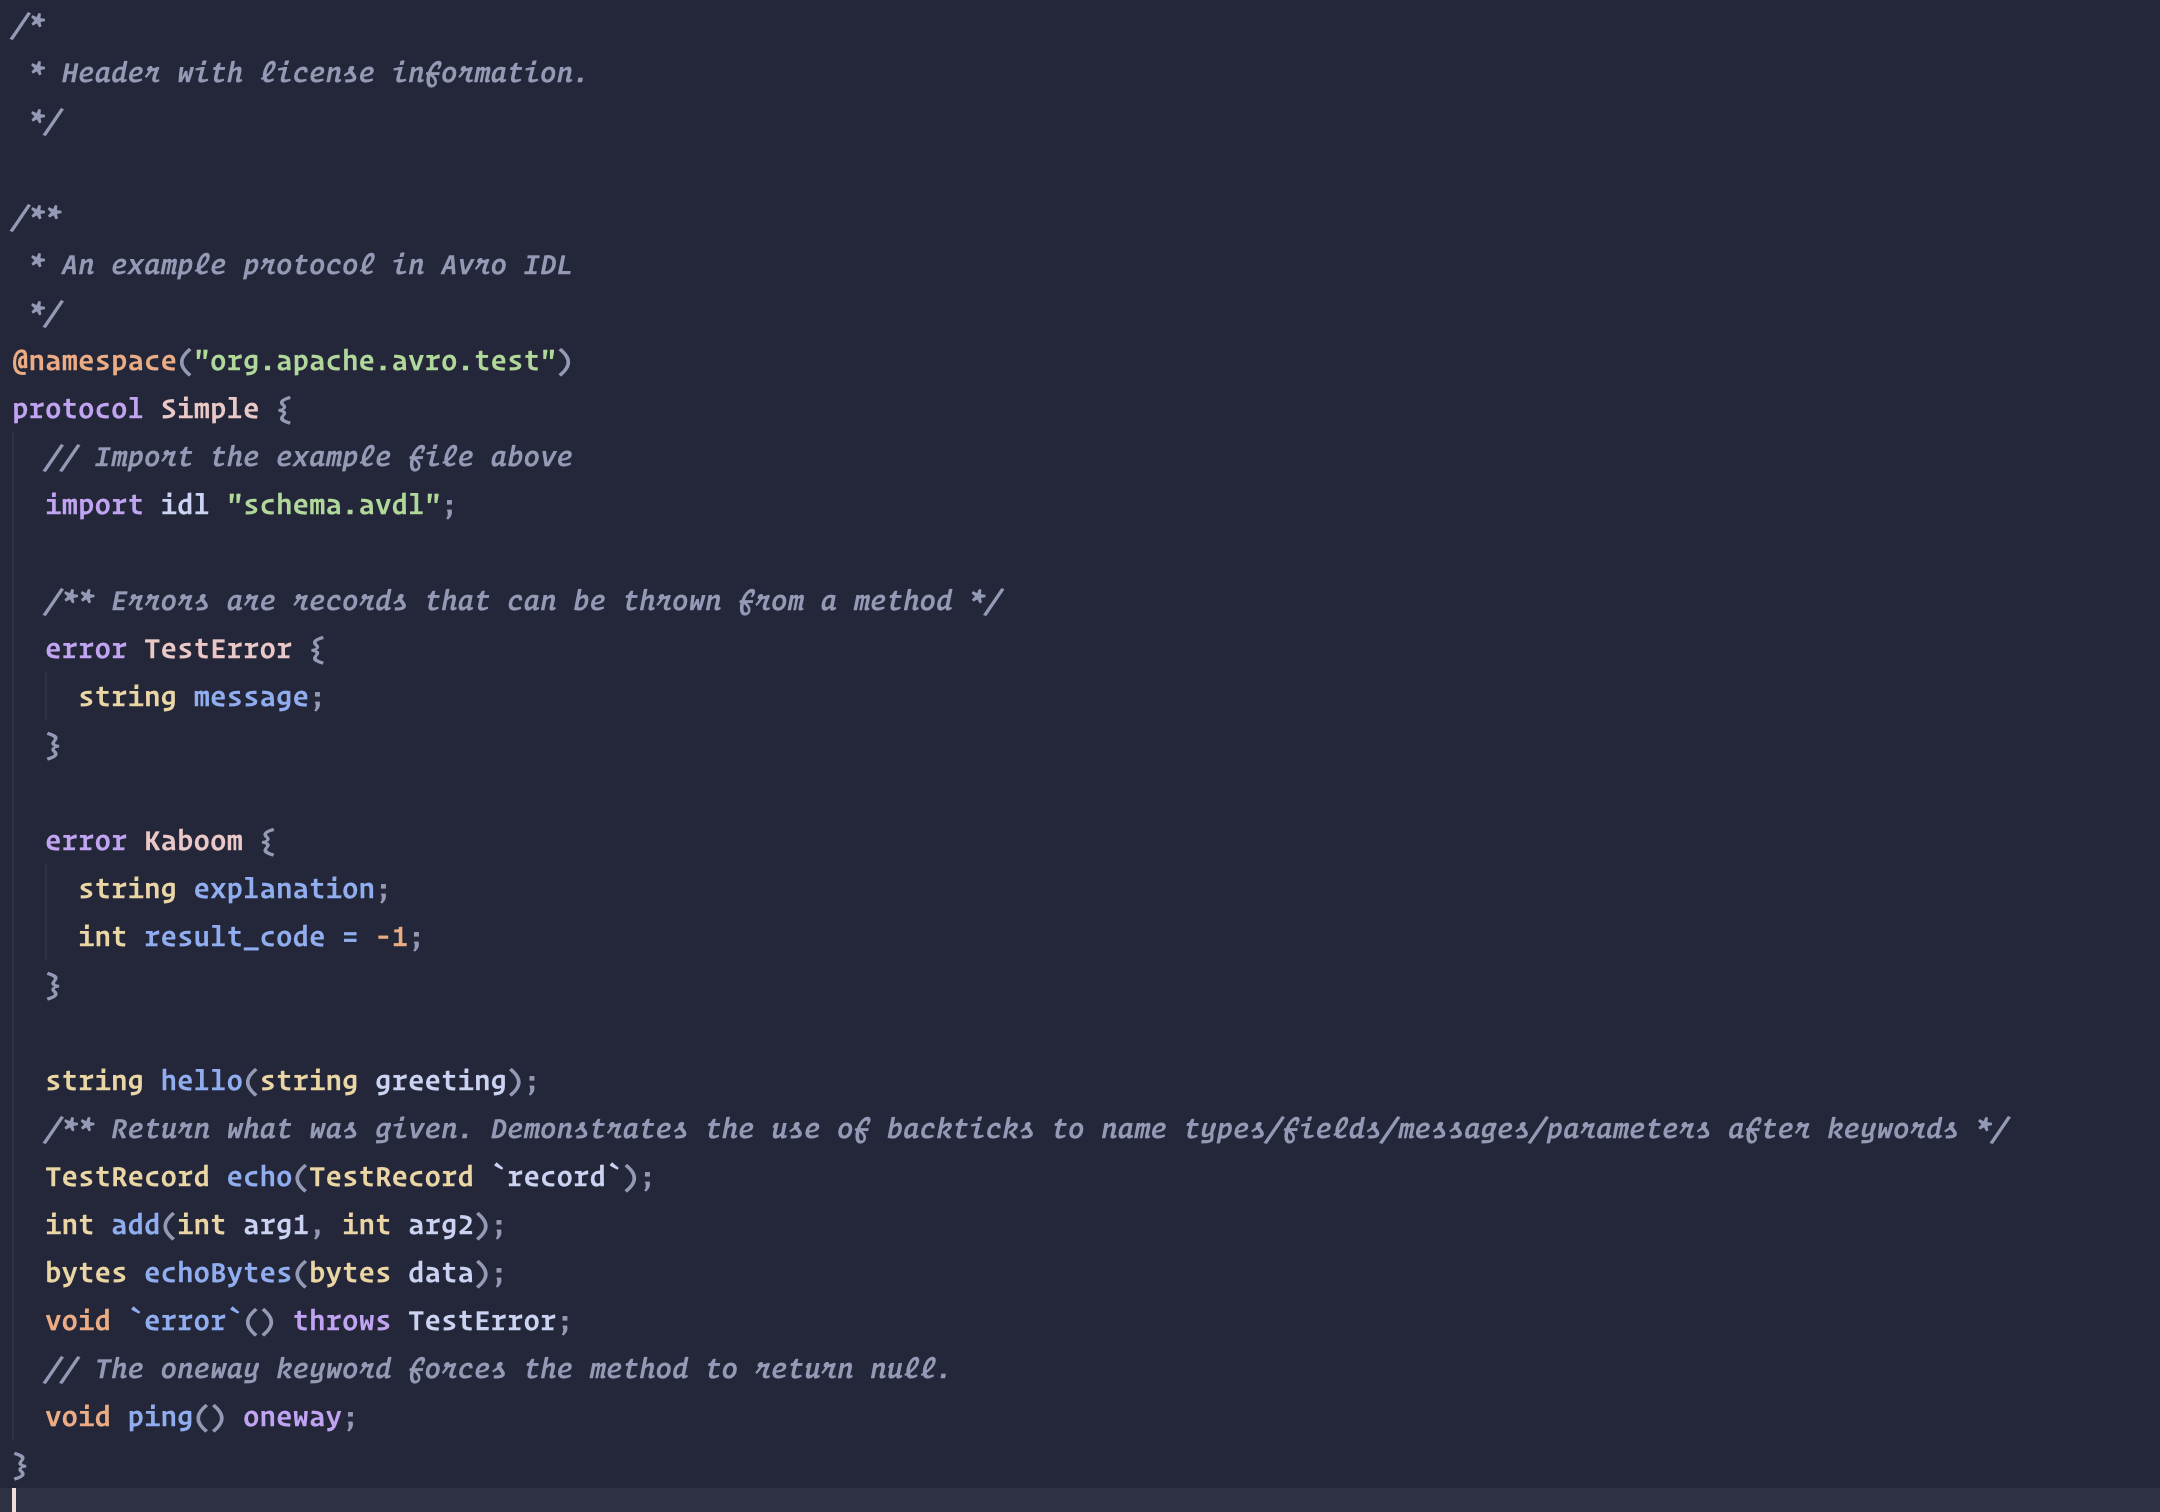The image size is (2160, 1512).
Task: Click the 'hello' method name
Action: coord(202,1081)
